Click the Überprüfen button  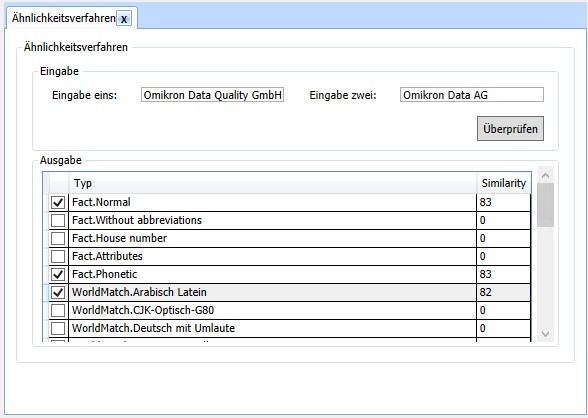510,129
